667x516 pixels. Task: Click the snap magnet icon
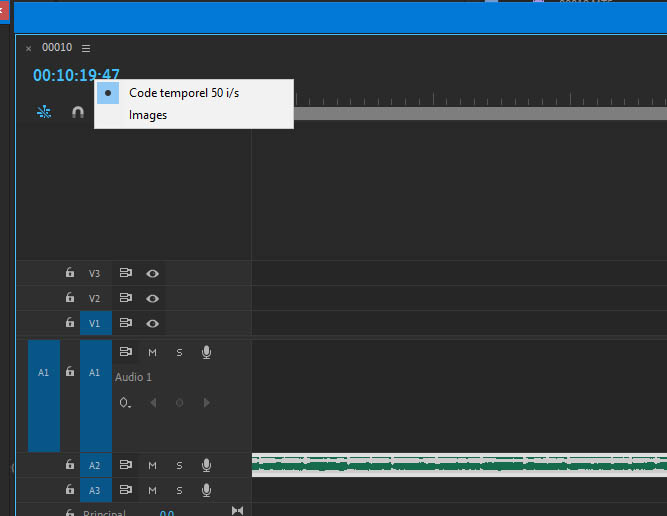coord(78,113)
